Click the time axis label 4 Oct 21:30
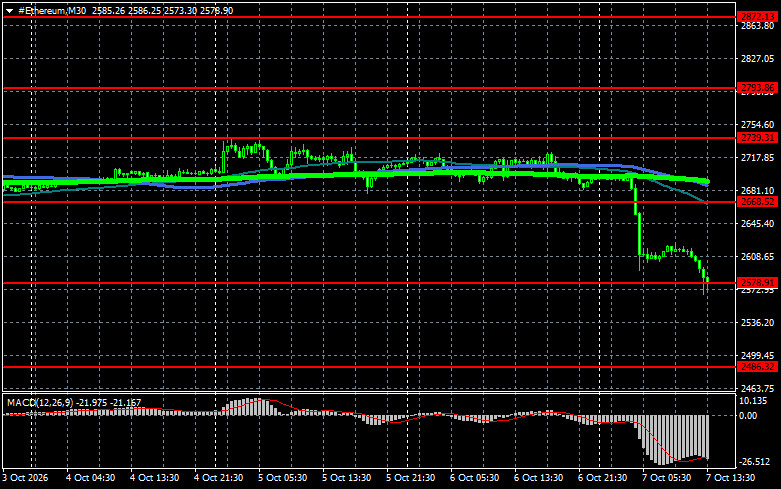The image size is (781, 489). pyautogui.click(x=219, y=478)
